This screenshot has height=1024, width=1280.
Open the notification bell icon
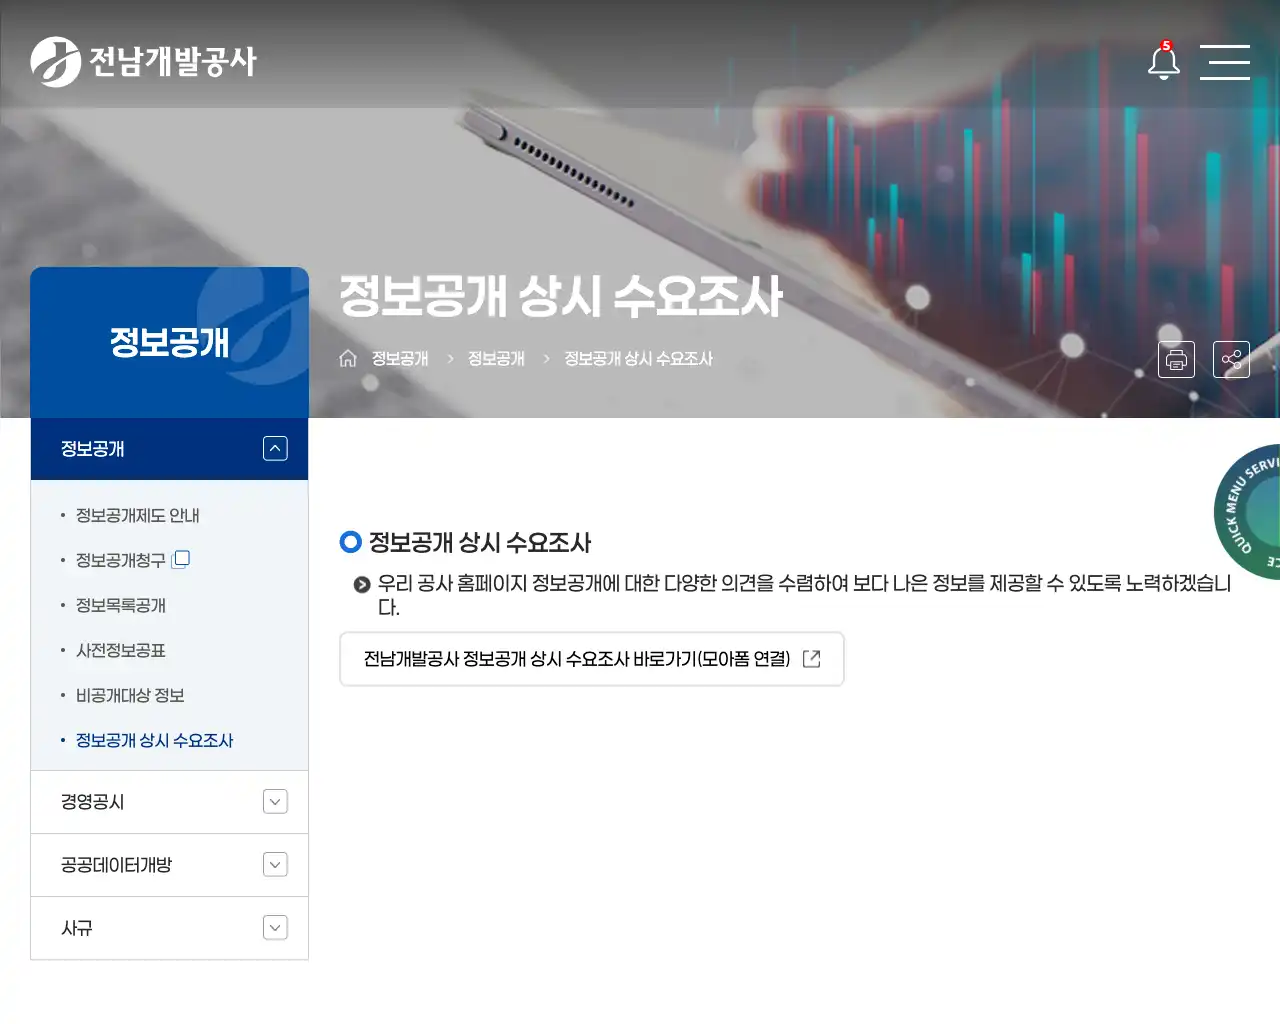[1163, 61]
